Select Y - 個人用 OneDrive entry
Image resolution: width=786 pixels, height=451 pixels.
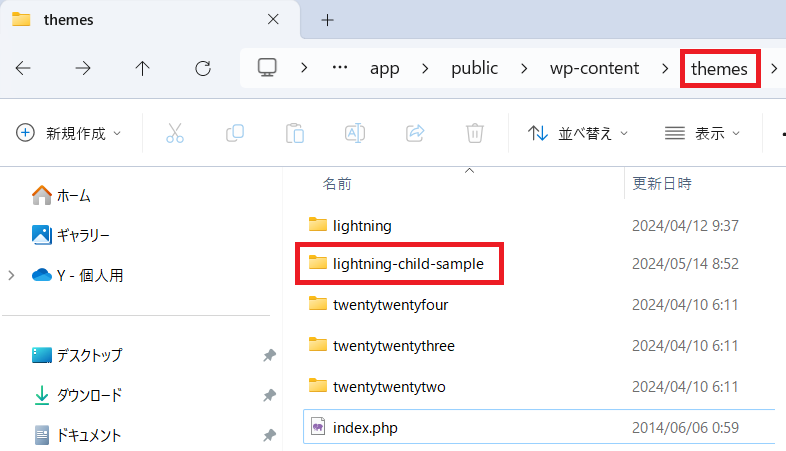(x=77, y=275)
